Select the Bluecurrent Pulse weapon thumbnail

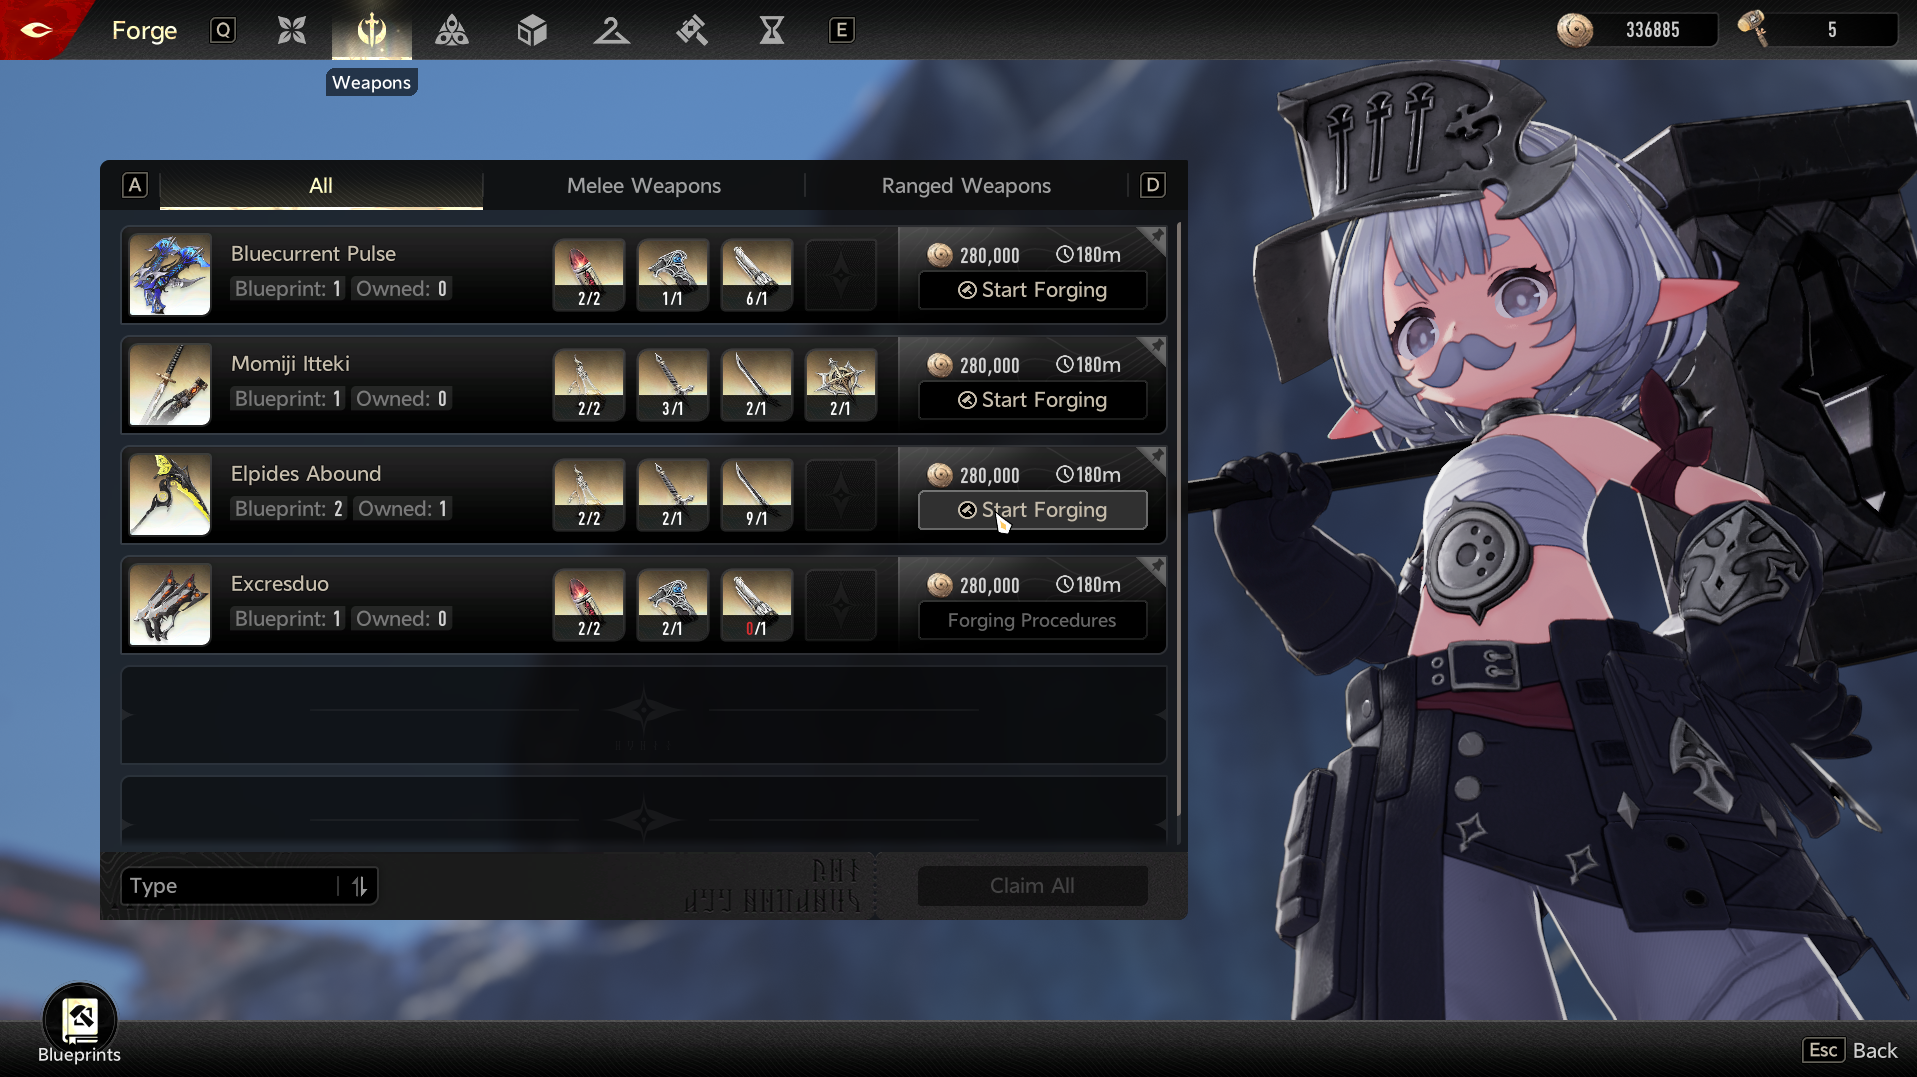pyautogui.click(x=170, y=275)
